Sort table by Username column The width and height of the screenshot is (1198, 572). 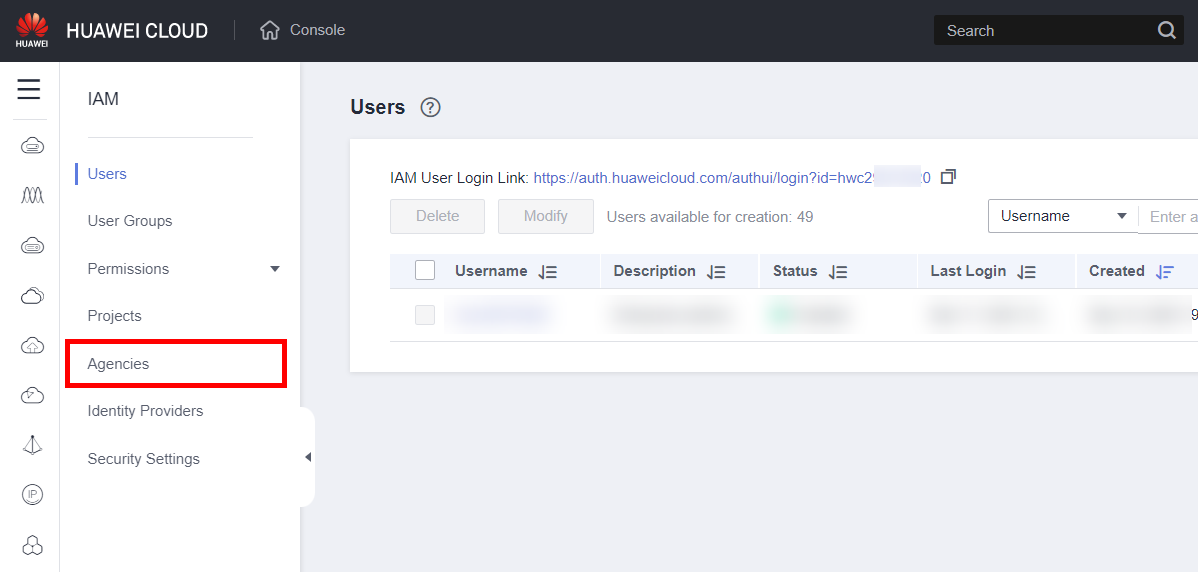click(547, 272)
